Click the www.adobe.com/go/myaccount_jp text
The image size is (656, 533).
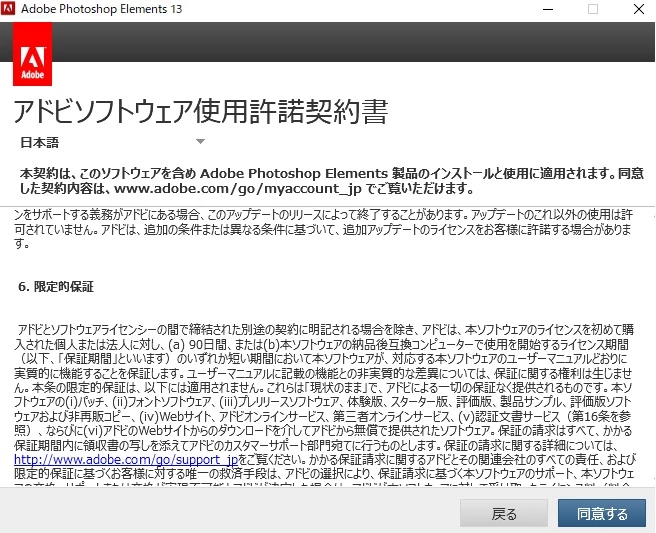[238, 189]
